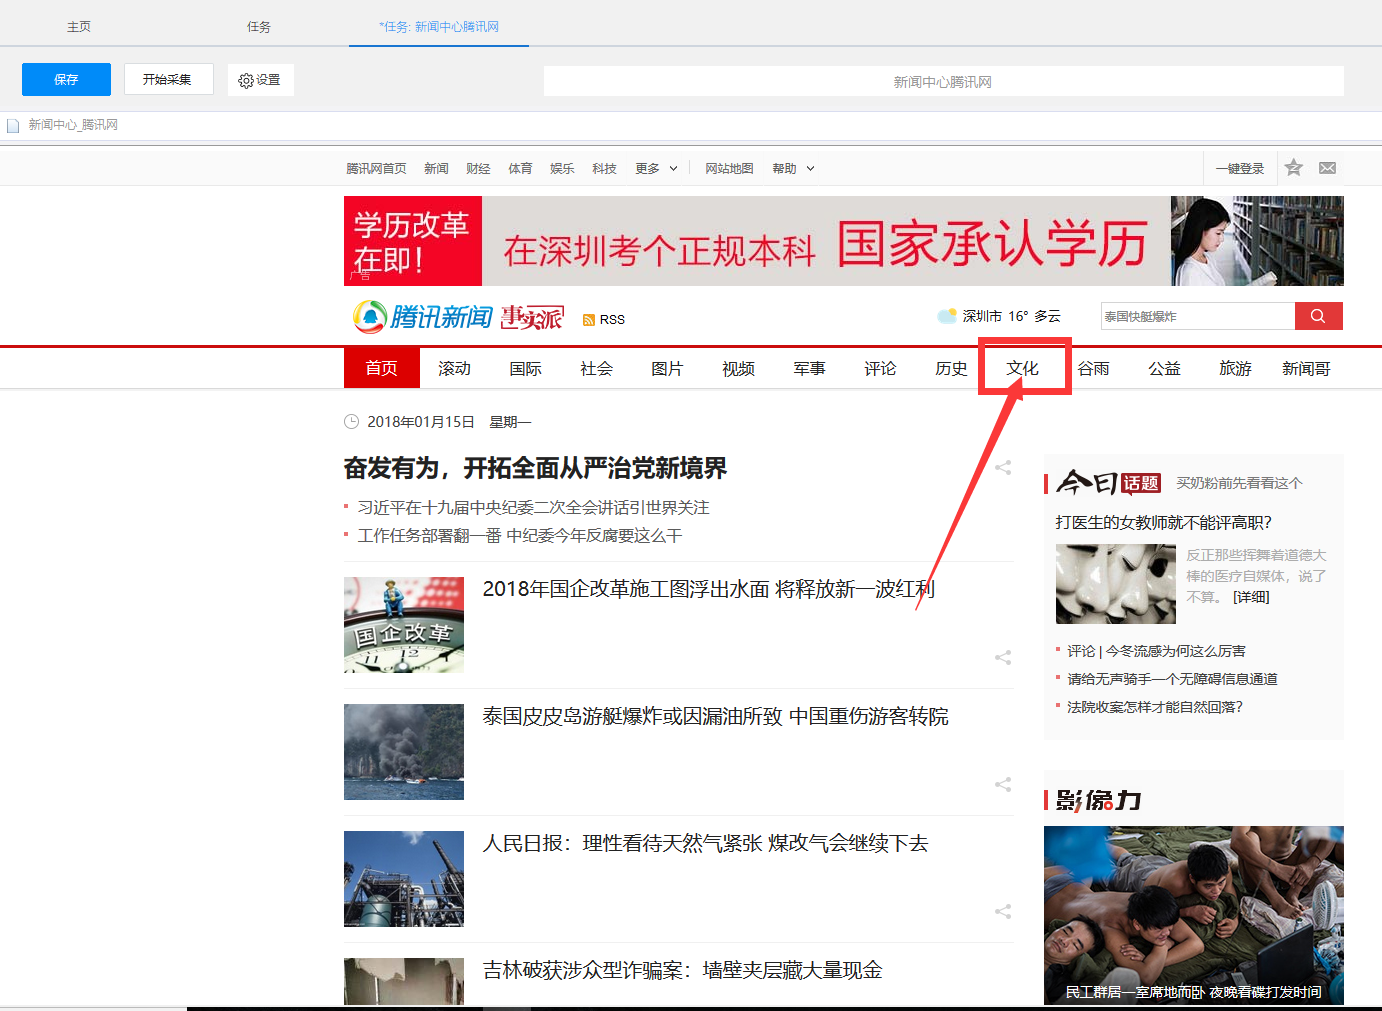The image size is (1382, 1011).
Task: Click the page icon beside 新闻中心_腾讯网
Action: coord(13,124)
